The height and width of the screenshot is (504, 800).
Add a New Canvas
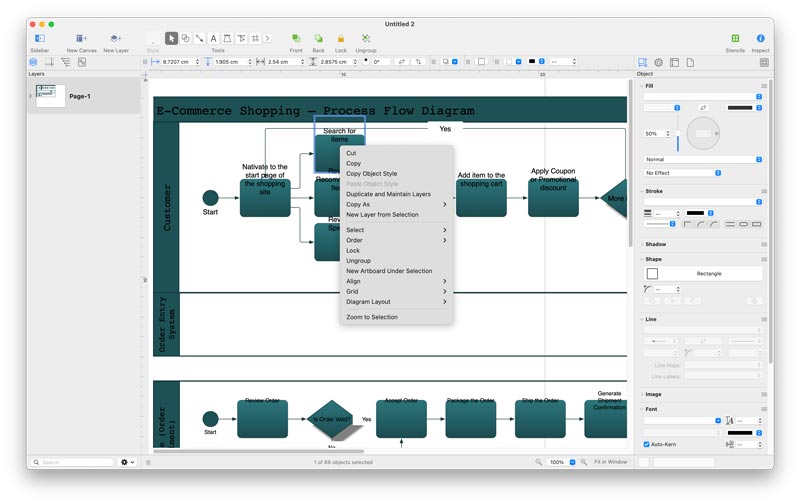point(81,38)
